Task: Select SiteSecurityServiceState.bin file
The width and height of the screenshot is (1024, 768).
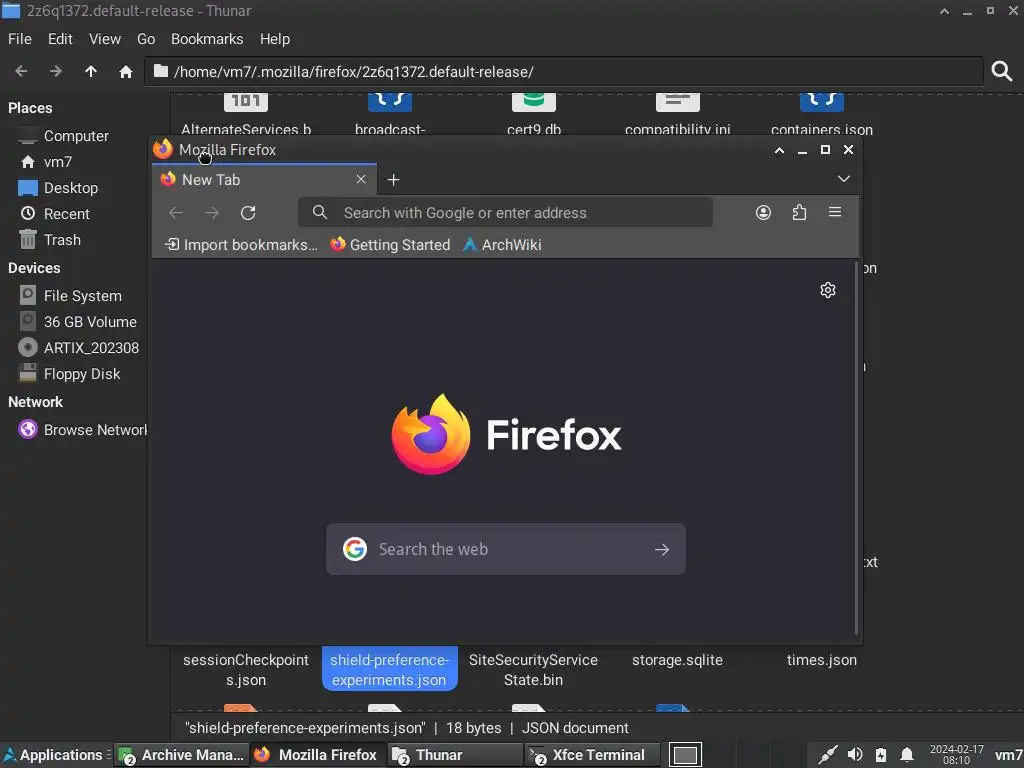Action: pyautogui.click(x=534, y=669)
